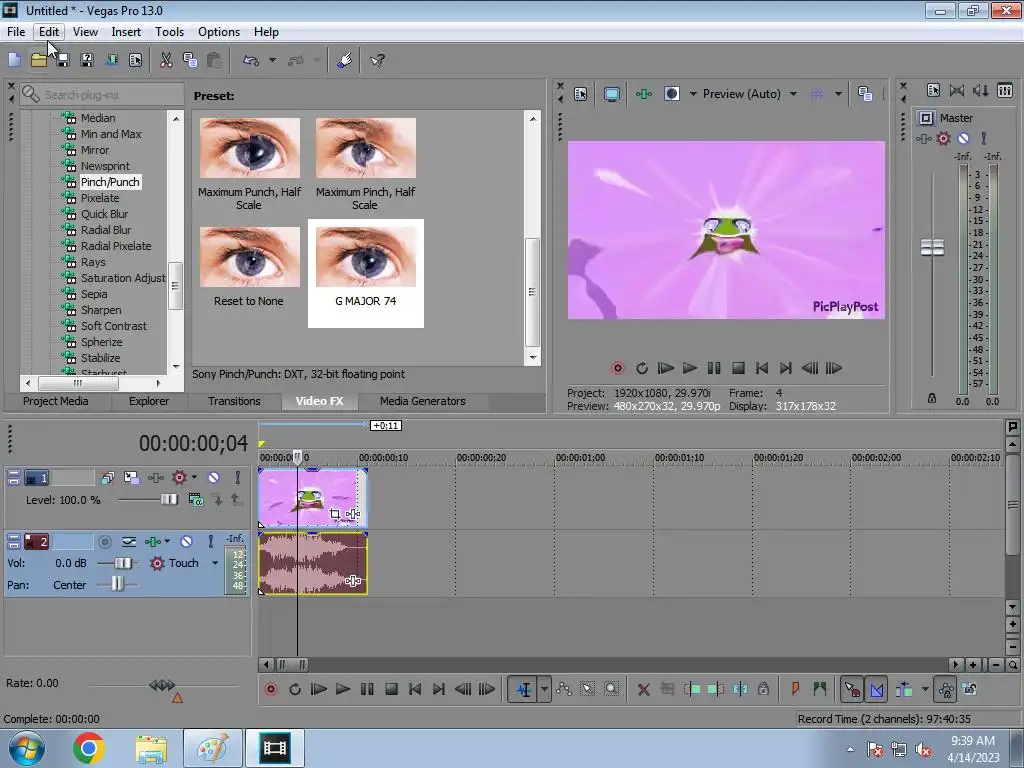Screen dimensions: 1024x768
Task: Click the Insert Marker icon
Action: pos(795,689)
